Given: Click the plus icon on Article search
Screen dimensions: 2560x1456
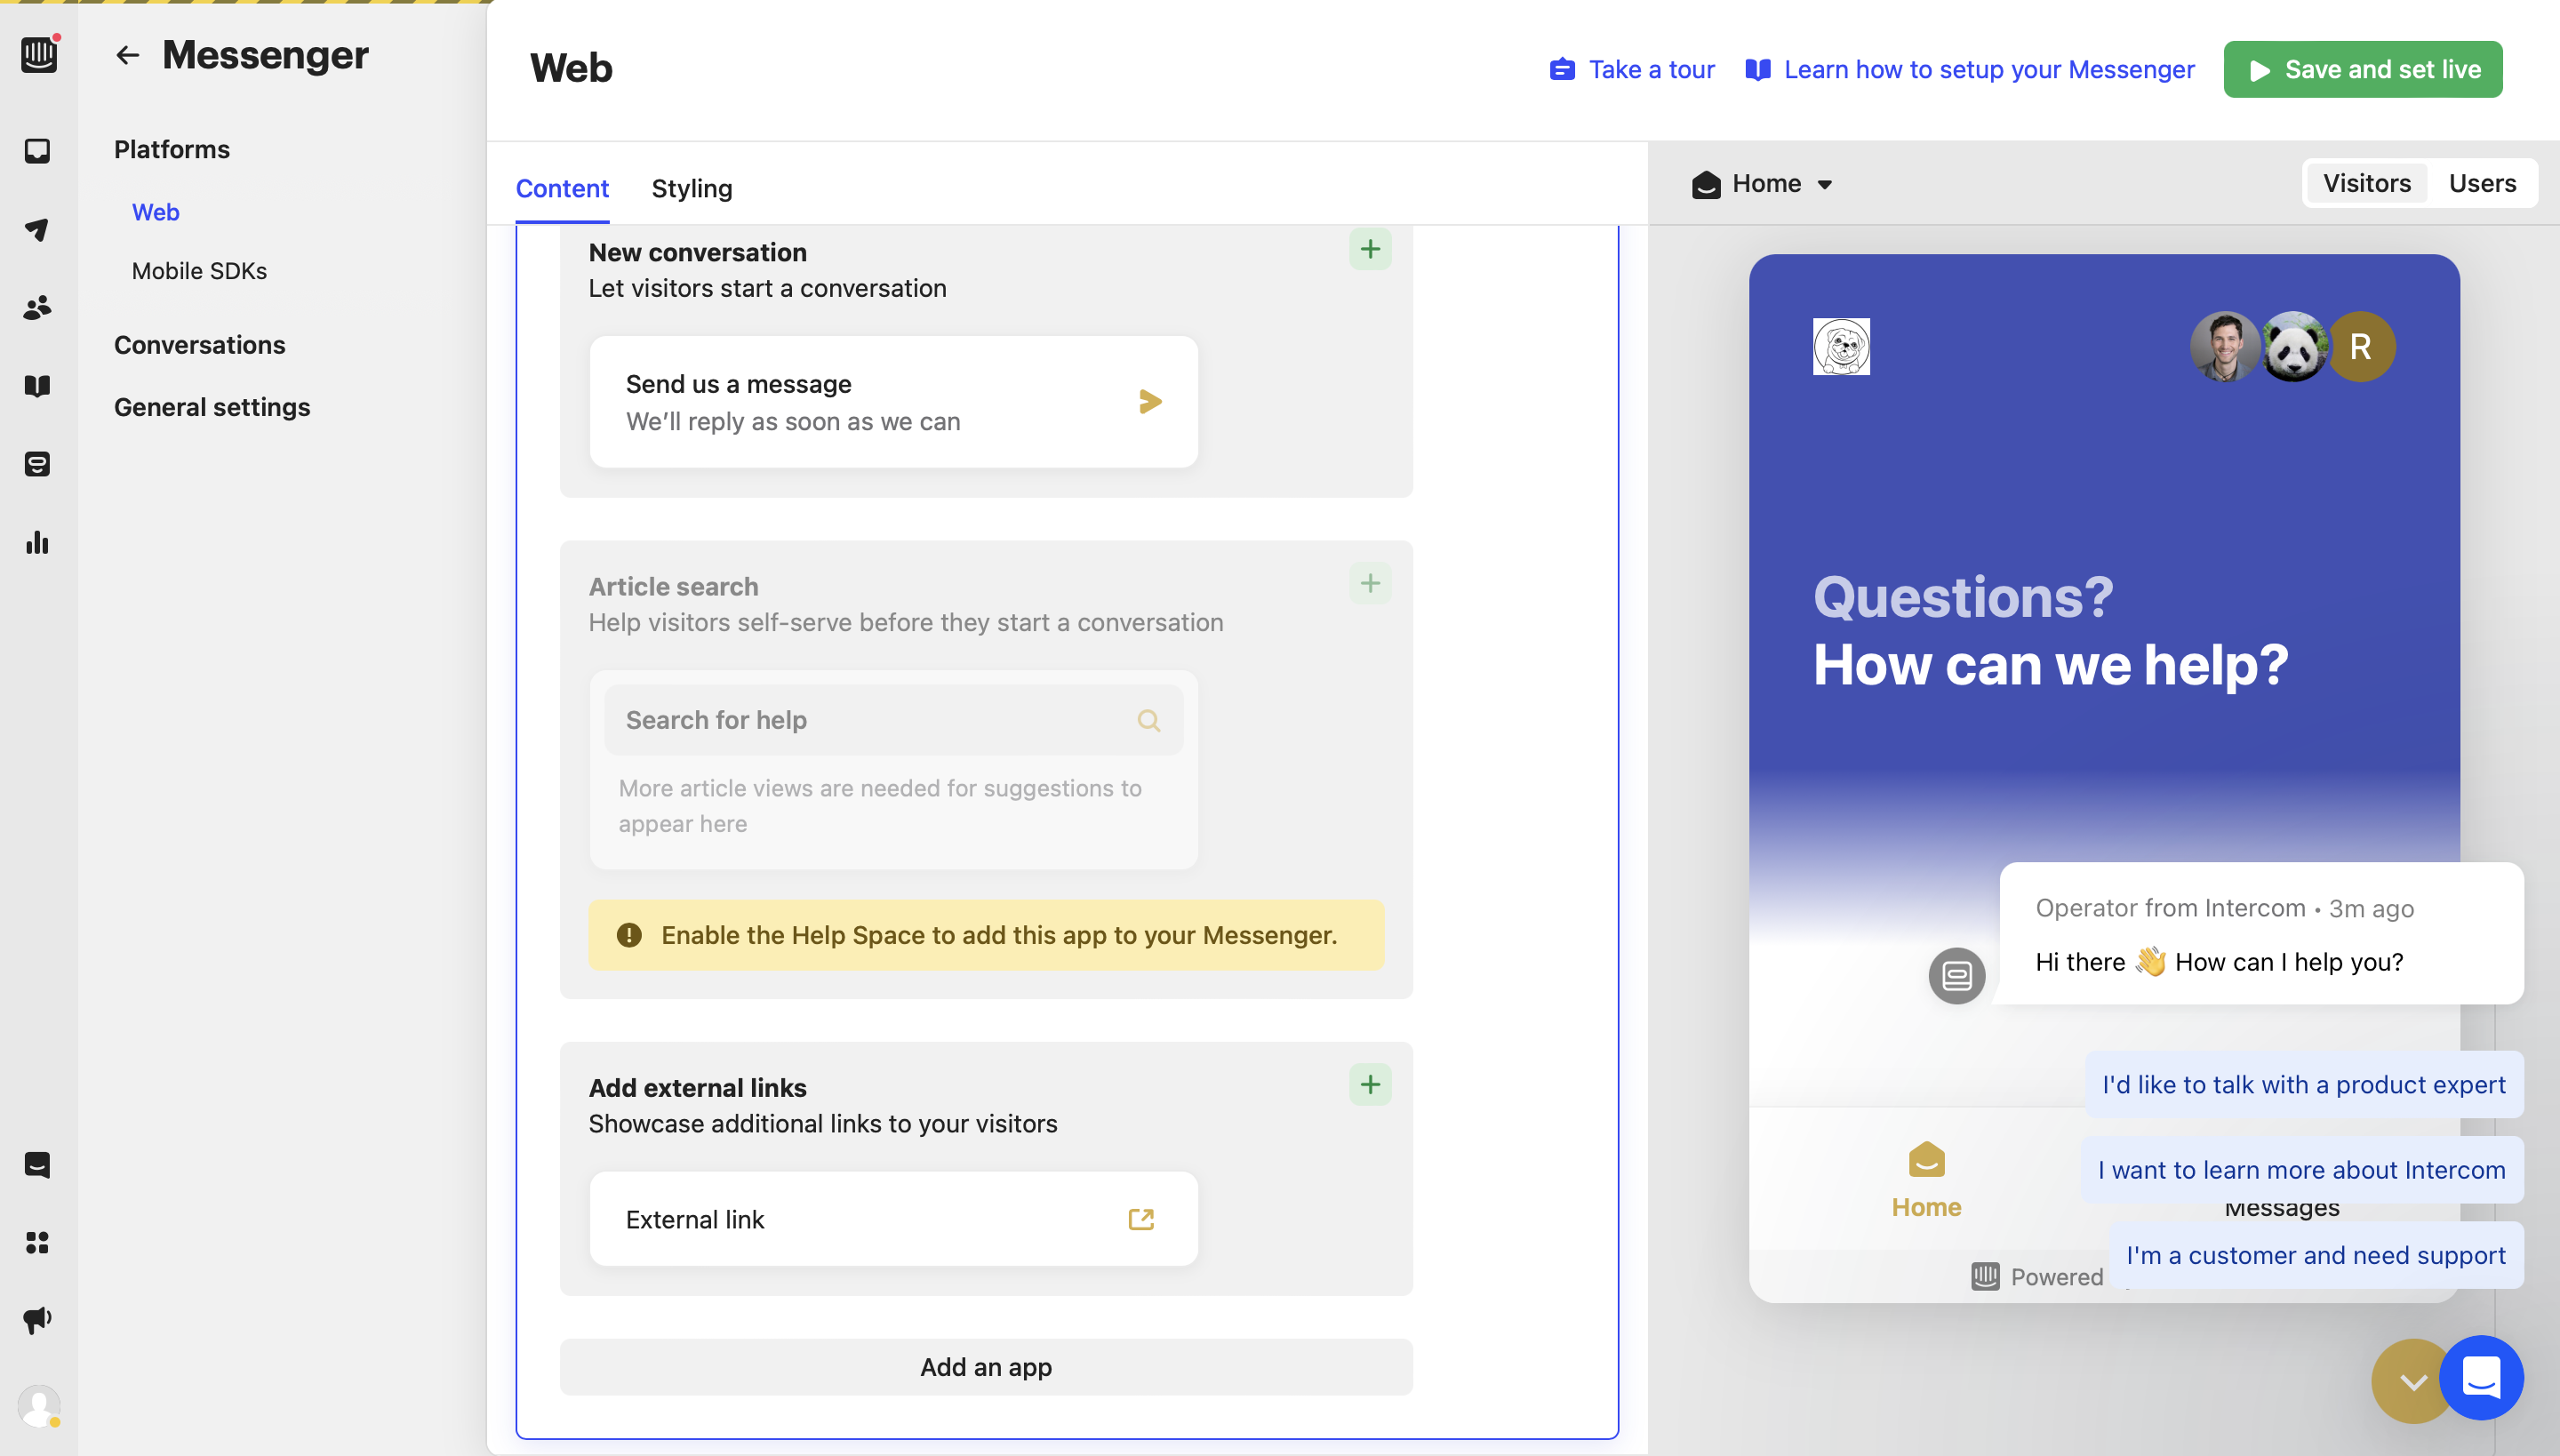Looking at the screenshot, I should [x=1372, y=582].
